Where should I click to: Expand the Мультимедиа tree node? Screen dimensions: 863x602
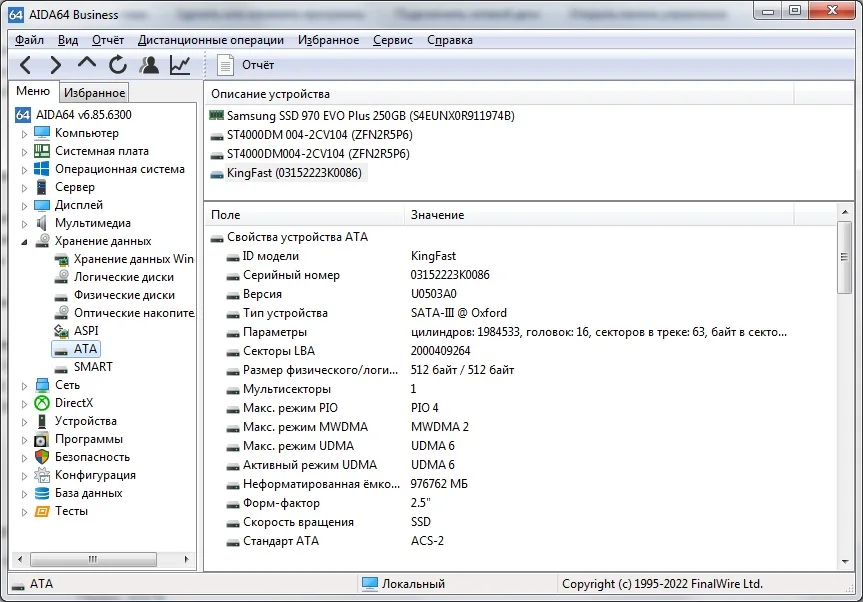[x=24, y=225]
